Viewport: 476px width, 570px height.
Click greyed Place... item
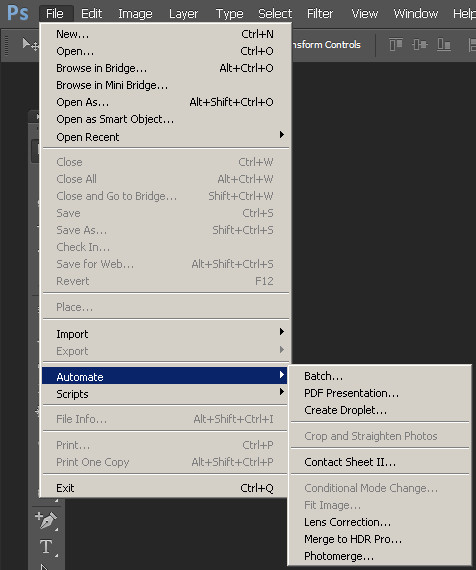point(165,308)
